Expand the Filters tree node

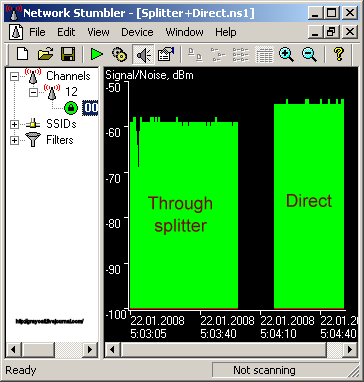tap(14, 140)
